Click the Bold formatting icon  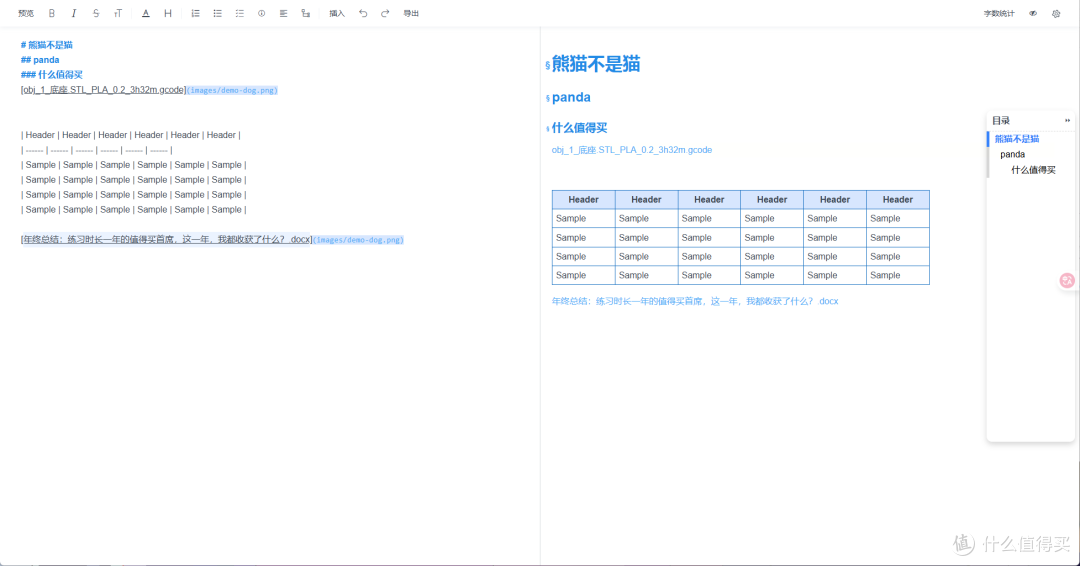pyautogui.click(x=52, y=13)
